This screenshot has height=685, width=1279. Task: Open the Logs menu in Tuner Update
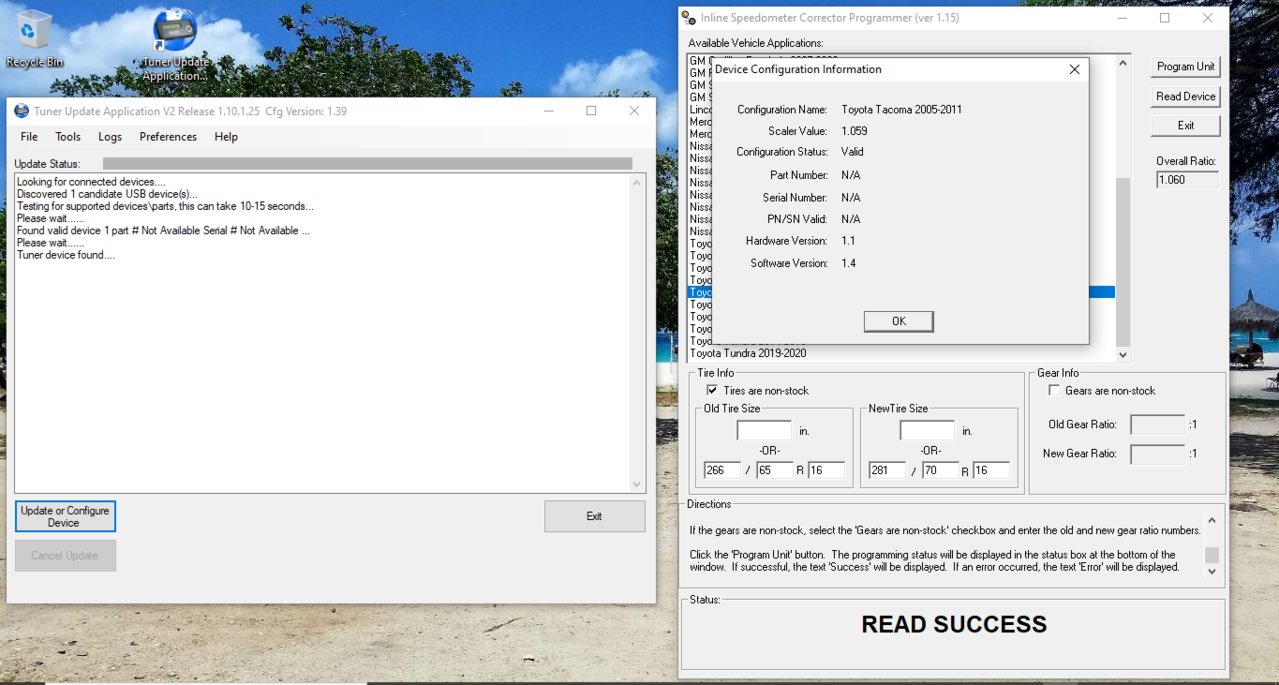pos(110,137)
